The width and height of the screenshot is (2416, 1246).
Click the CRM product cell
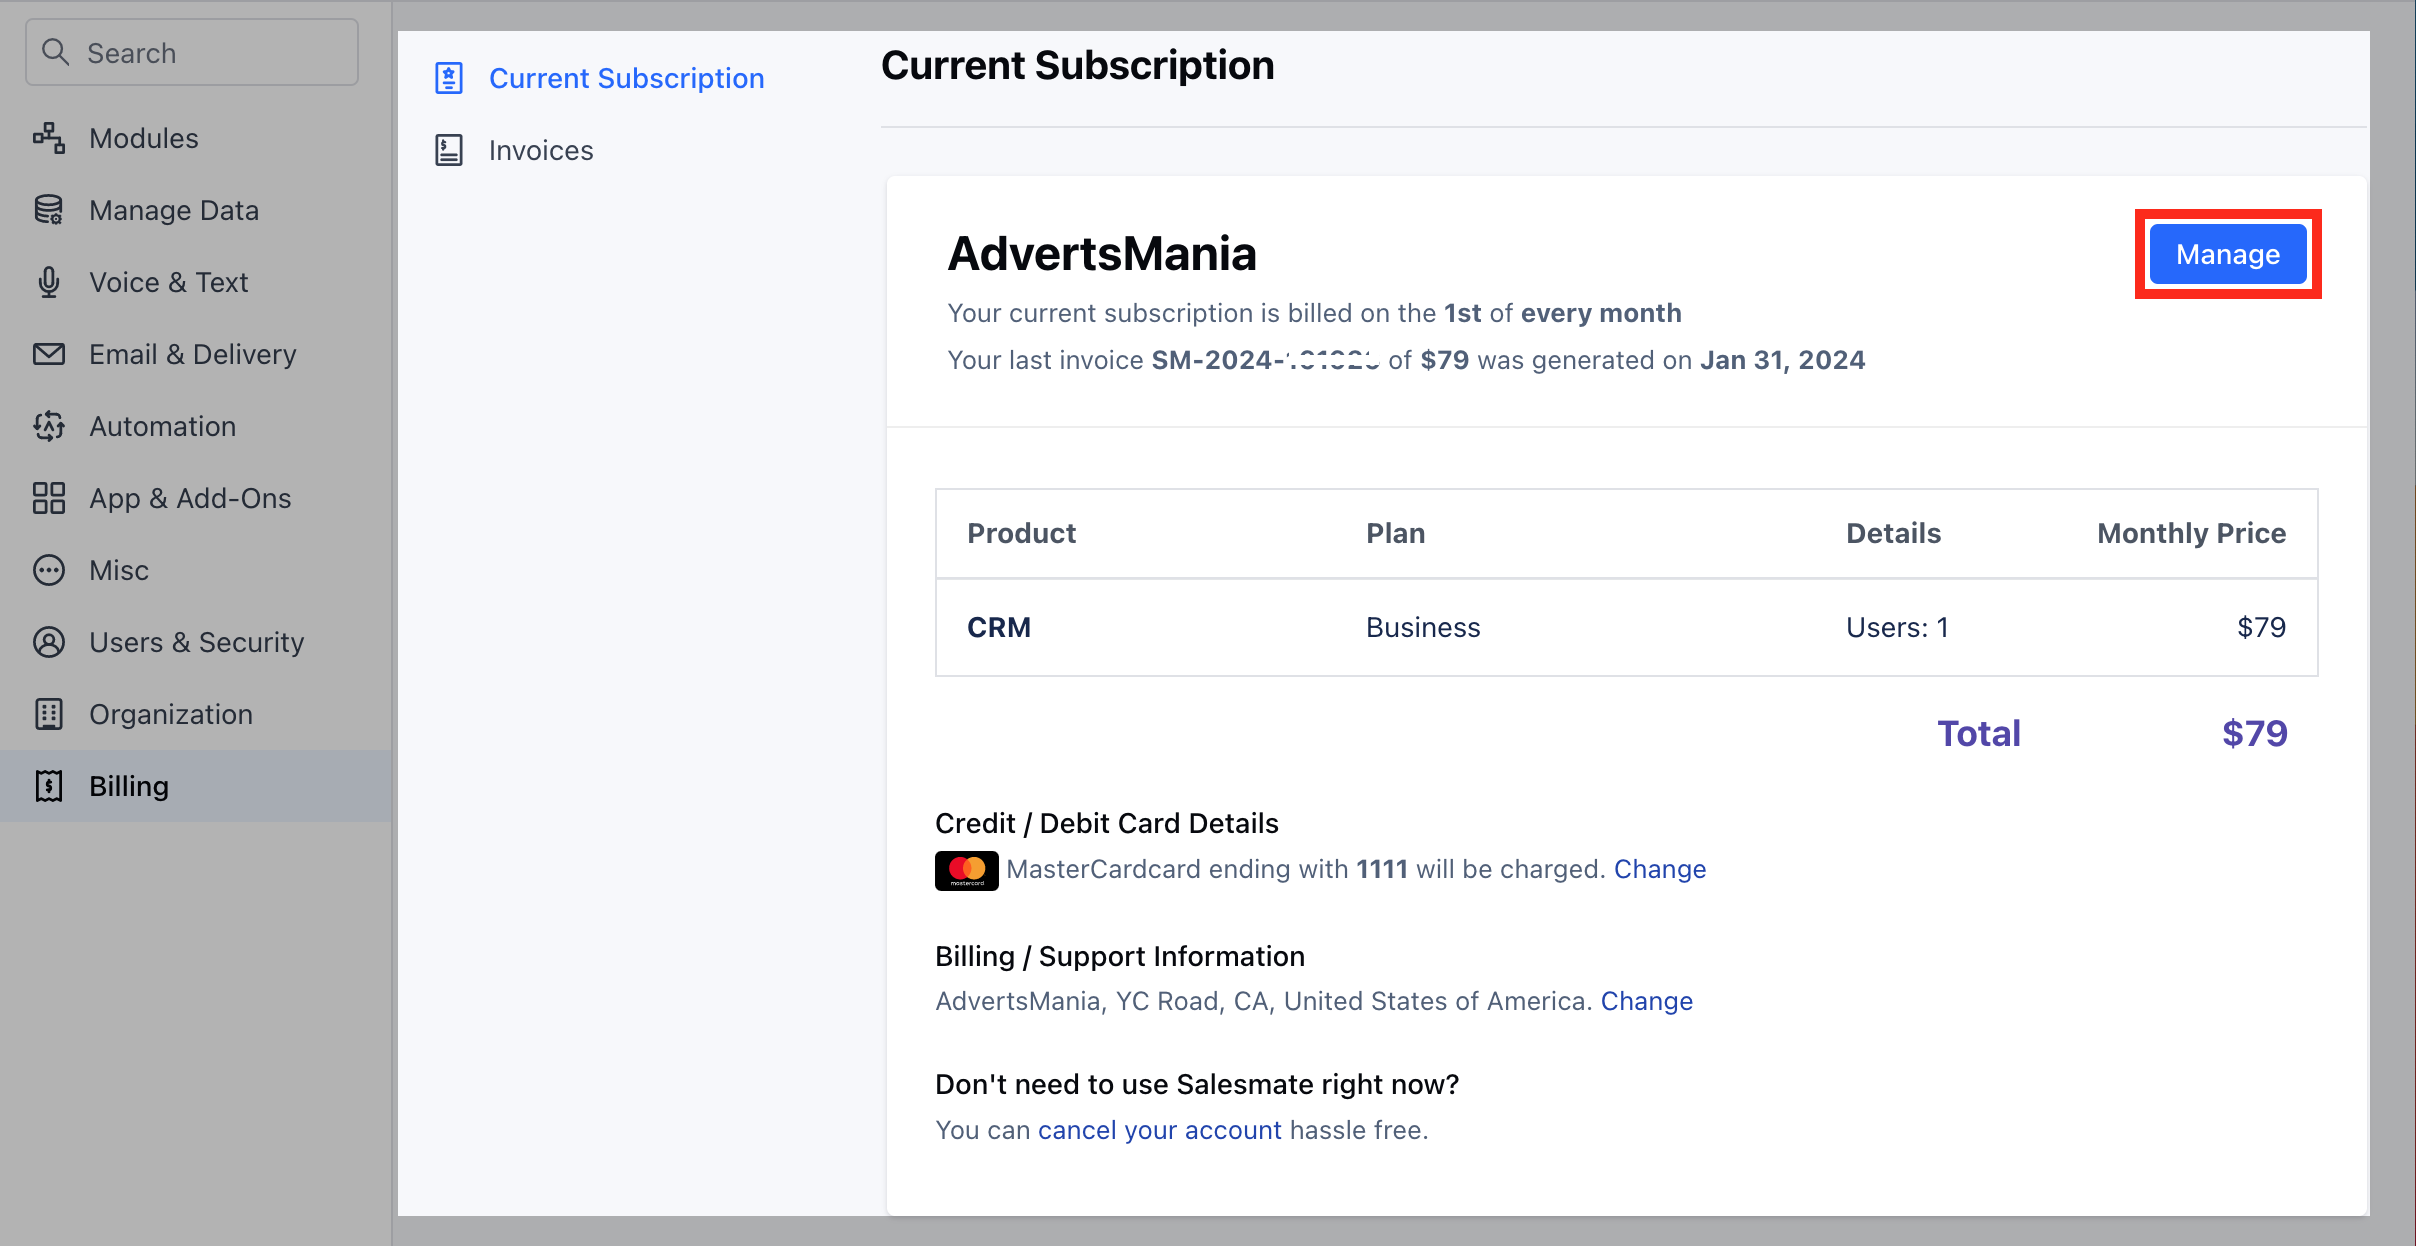pos(999,627)
